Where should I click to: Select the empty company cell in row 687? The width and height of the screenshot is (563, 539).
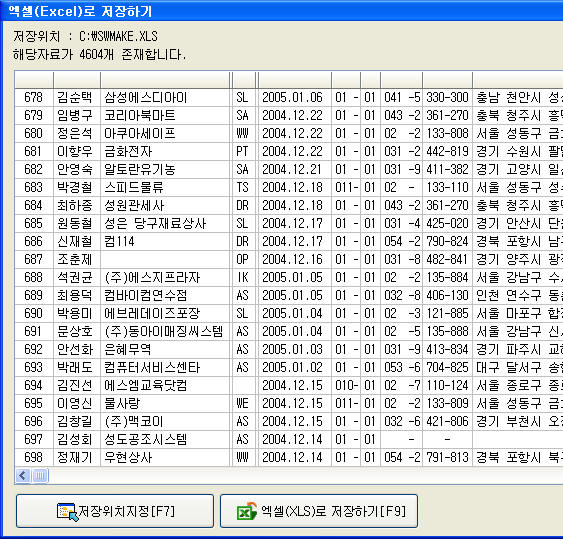tap(165, 259)
